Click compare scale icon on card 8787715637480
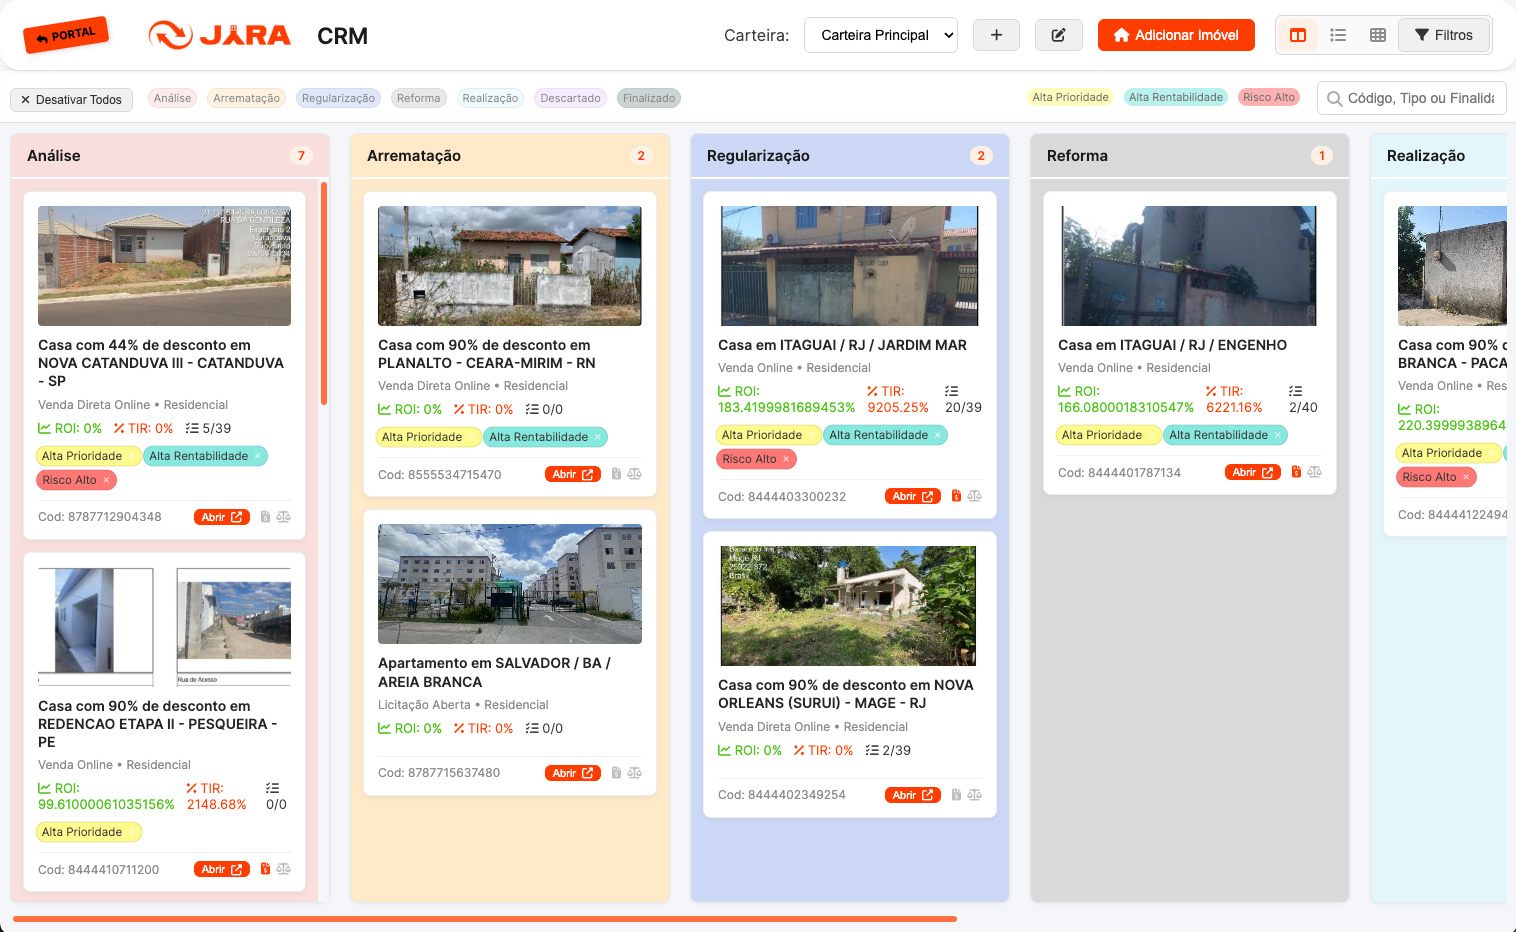Image resolution: width=1516 pixels, height=932 pixels. coord(634,773)
